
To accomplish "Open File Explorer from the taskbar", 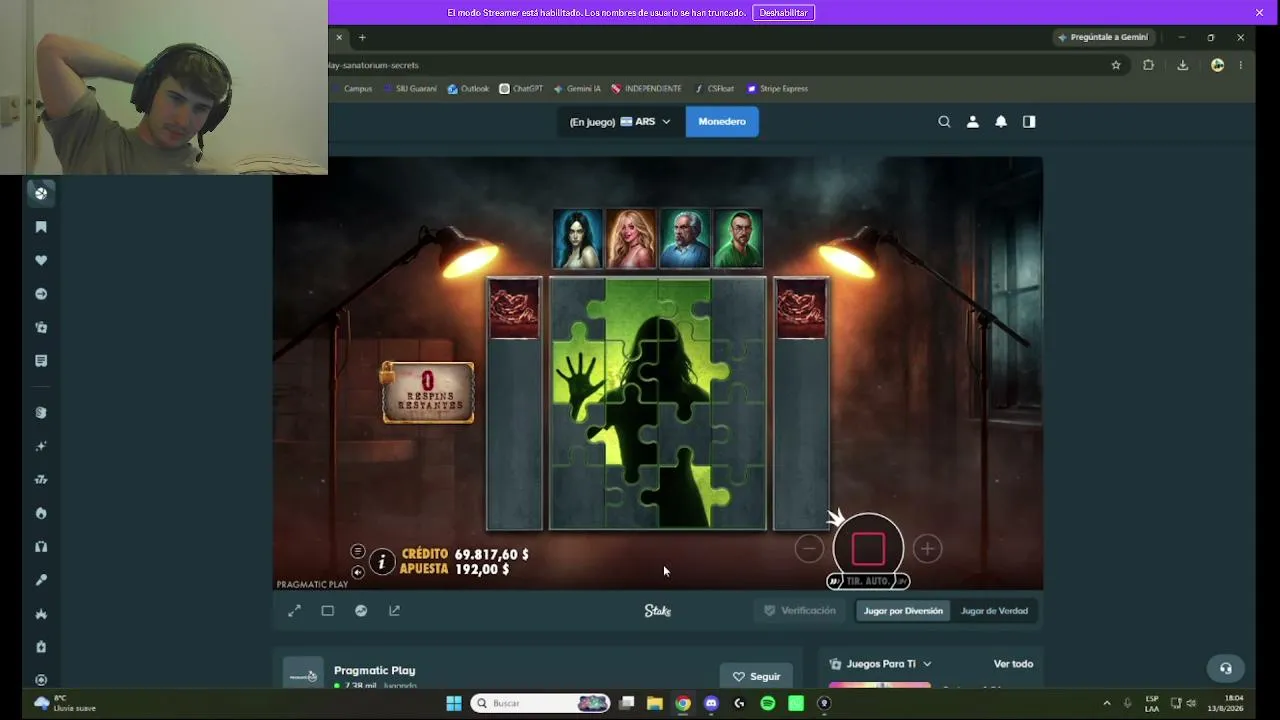I will 654,703.
